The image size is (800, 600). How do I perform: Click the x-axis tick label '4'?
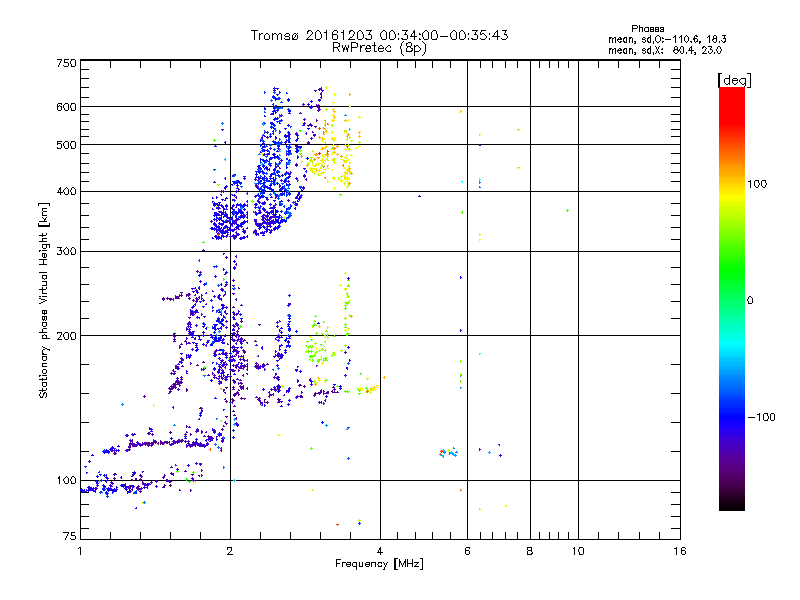pos(380,551)
